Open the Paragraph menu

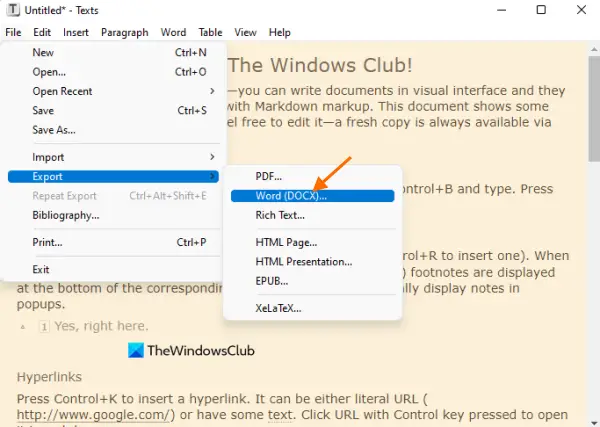(x=124, y=33)
